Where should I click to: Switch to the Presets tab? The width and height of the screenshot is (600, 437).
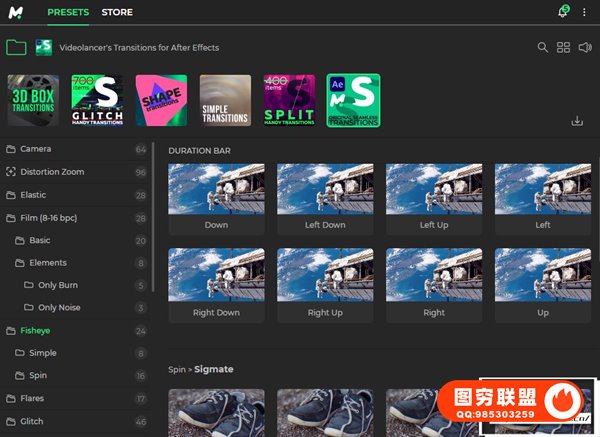[68, 13]
